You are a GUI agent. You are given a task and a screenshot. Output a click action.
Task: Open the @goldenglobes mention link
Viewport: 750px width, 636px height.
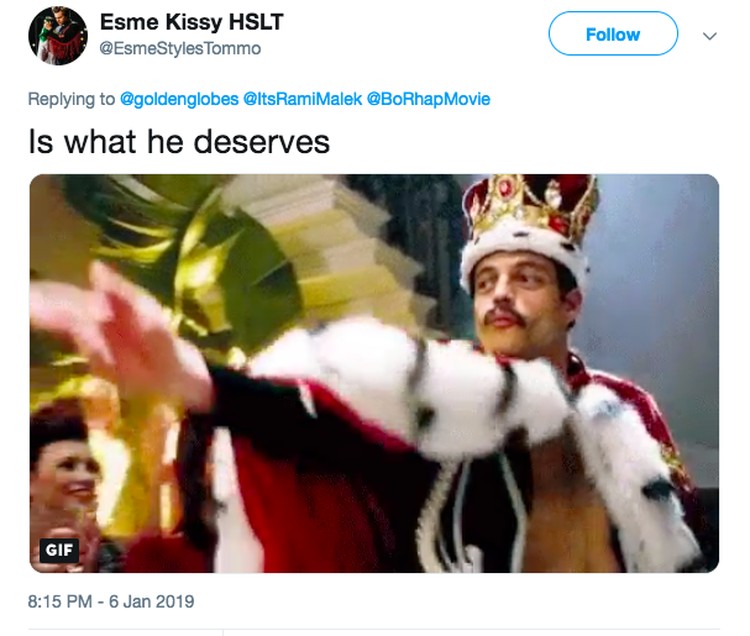click(x=179, y=99)
